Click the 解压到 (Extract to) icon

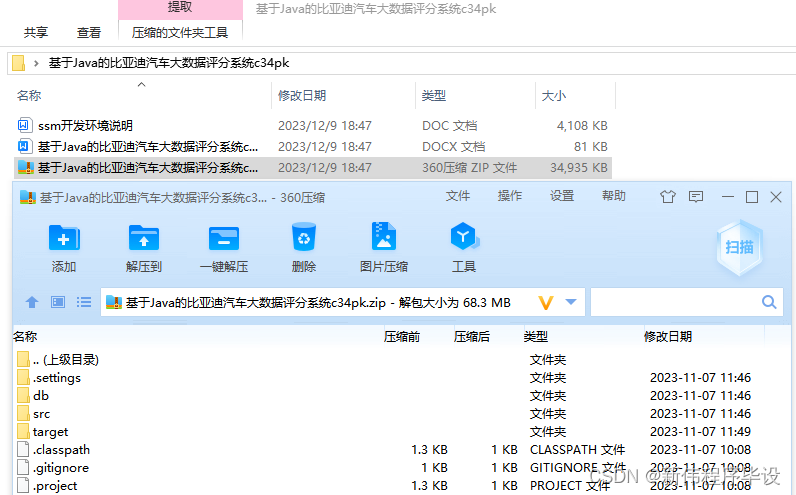click(x=144, y=238)
